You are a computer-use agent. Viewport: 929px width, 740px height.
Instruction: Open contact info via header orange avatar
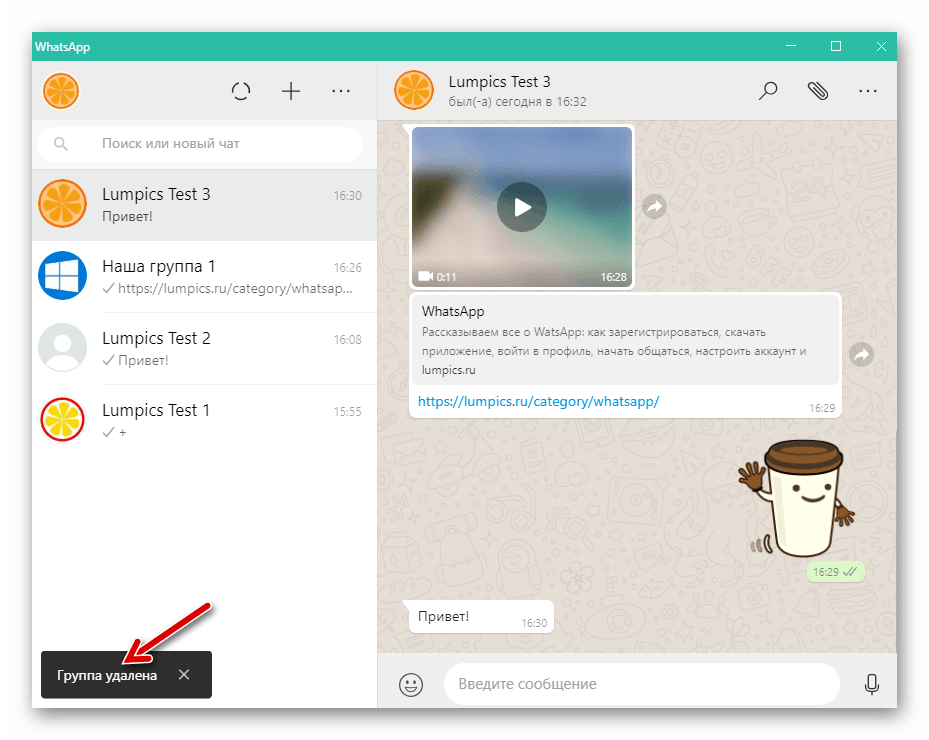(414, 90)
